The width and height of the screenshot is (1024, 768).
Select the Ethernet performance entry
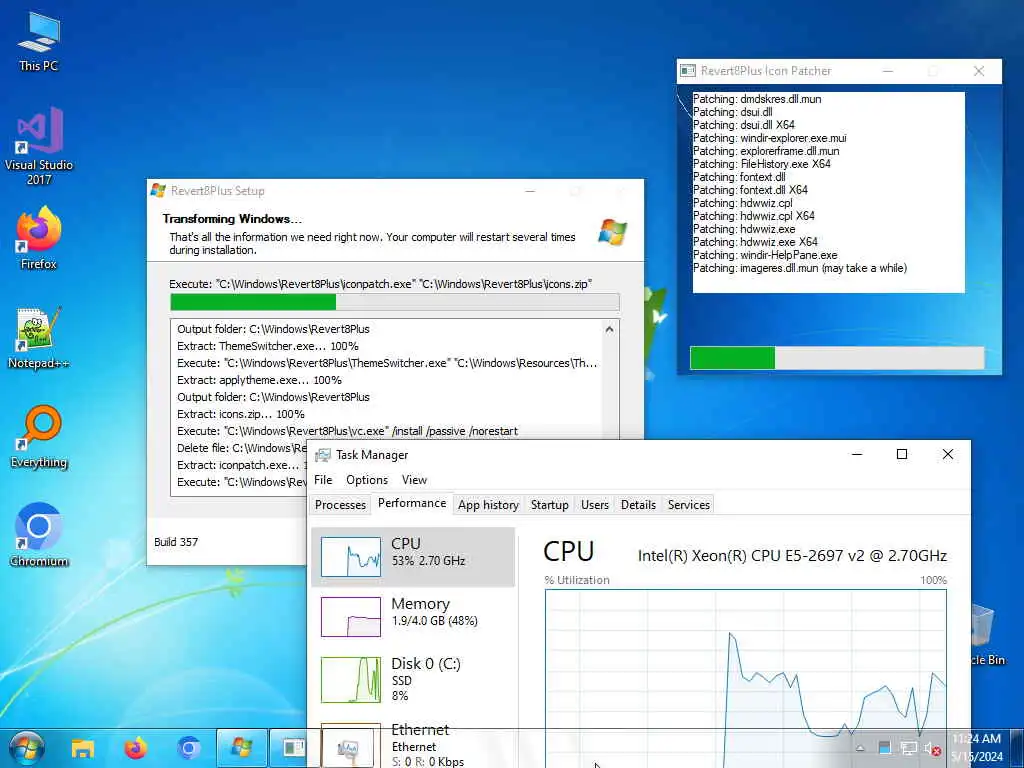pos(413,743)
